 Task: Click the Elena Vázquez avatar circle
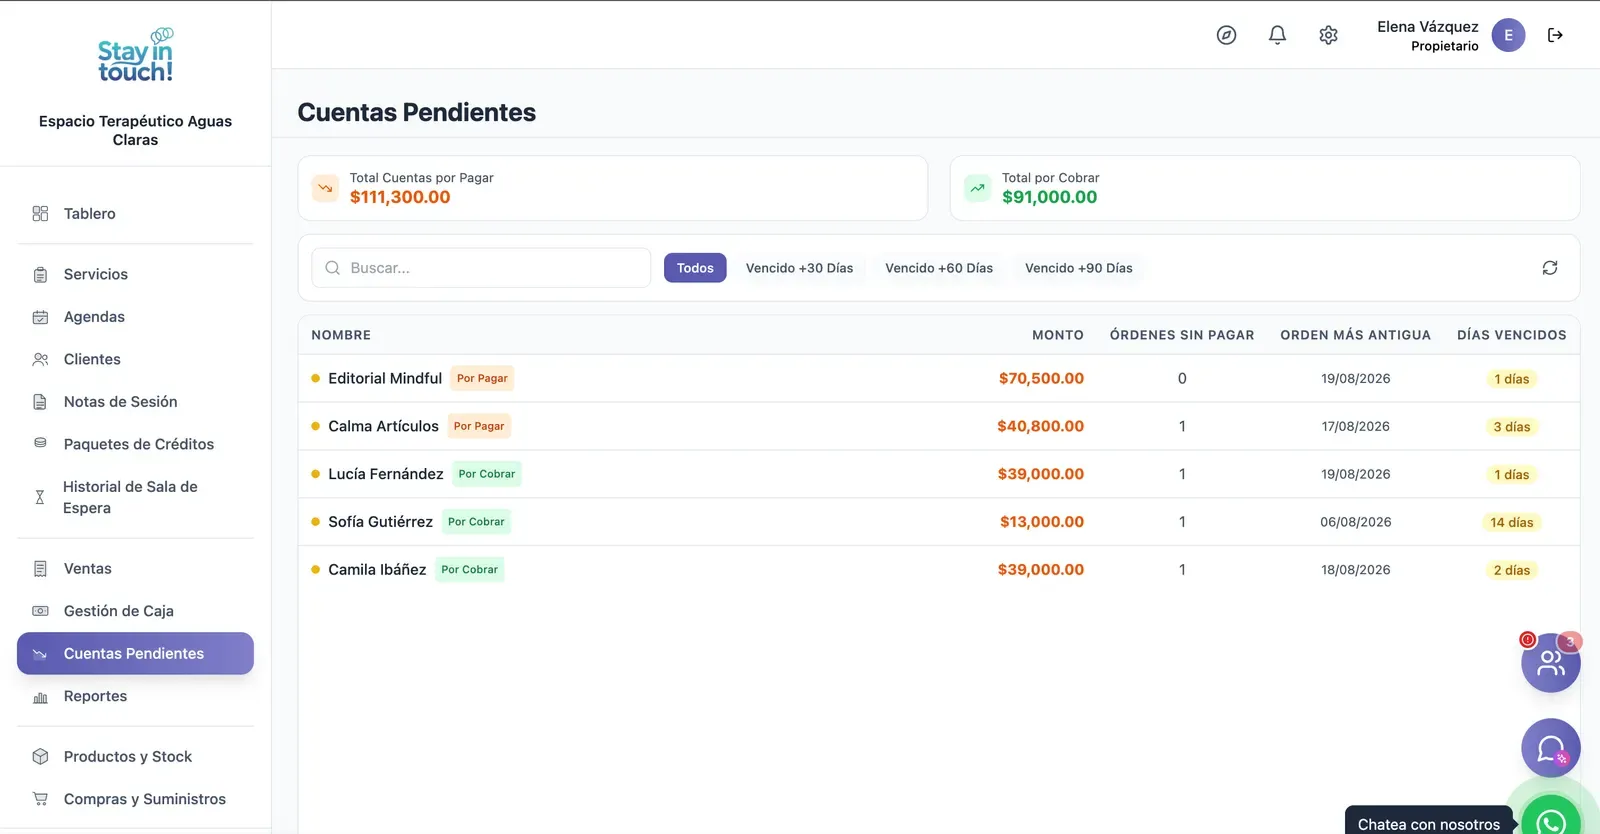click(1508, 35)
